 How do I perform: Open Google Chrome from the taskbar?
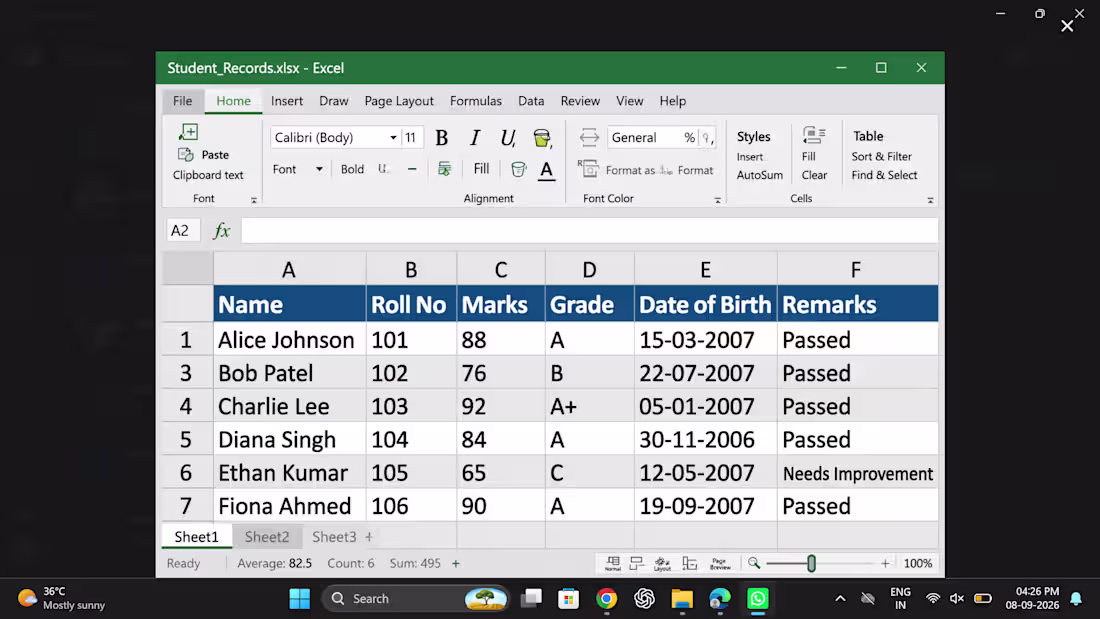pos(607,599)
